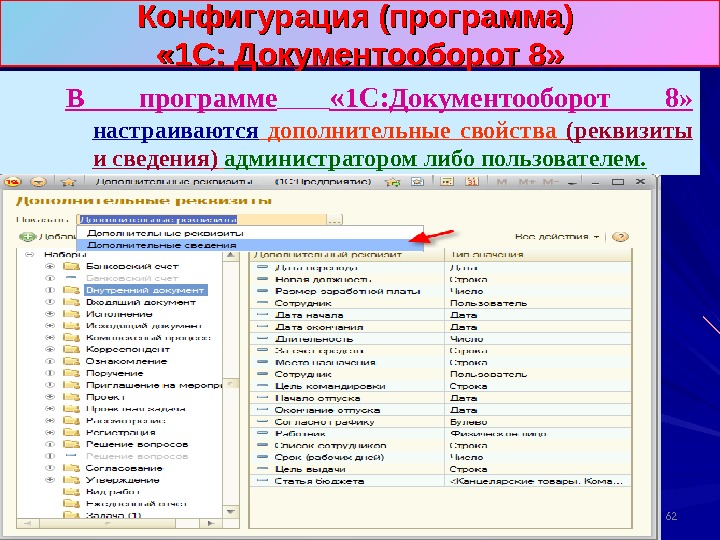Image resolution: width=720 pixels, height=540 pixels.
Task: Click the 1C logo icon in title bar
Action: point(13,182)
